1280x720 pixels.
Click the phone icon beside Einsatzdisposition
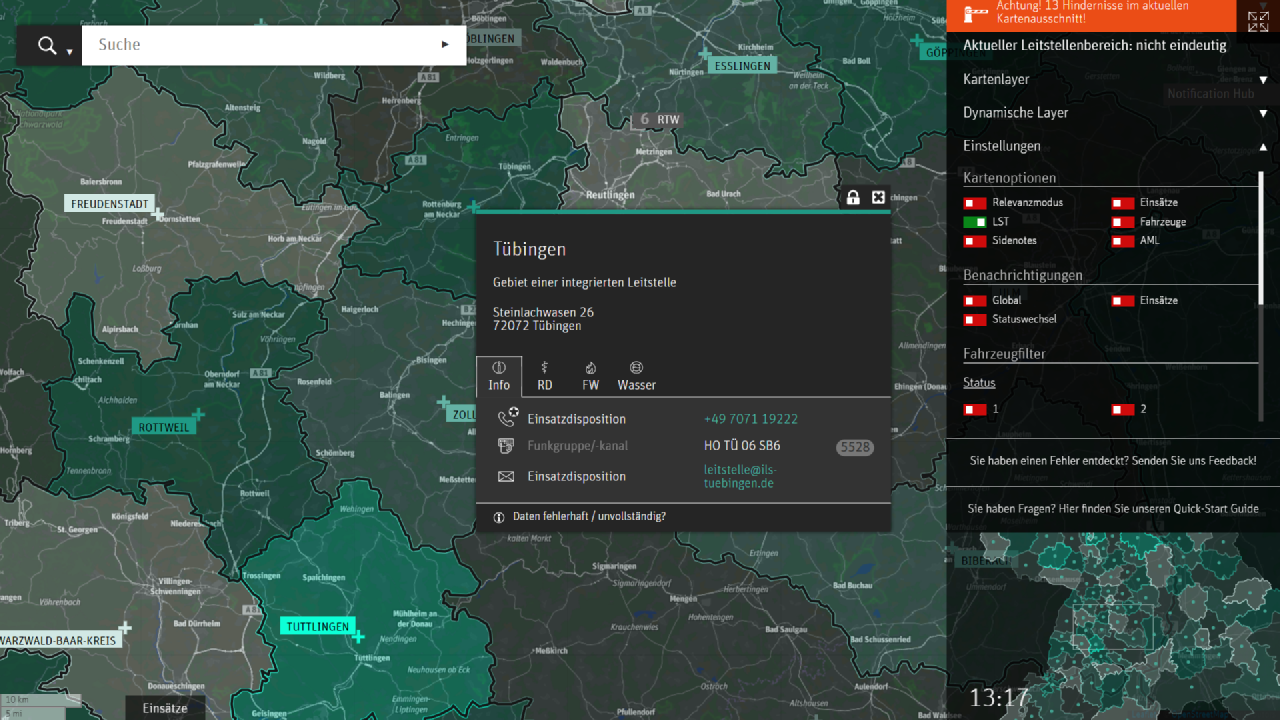coord(508,418)
